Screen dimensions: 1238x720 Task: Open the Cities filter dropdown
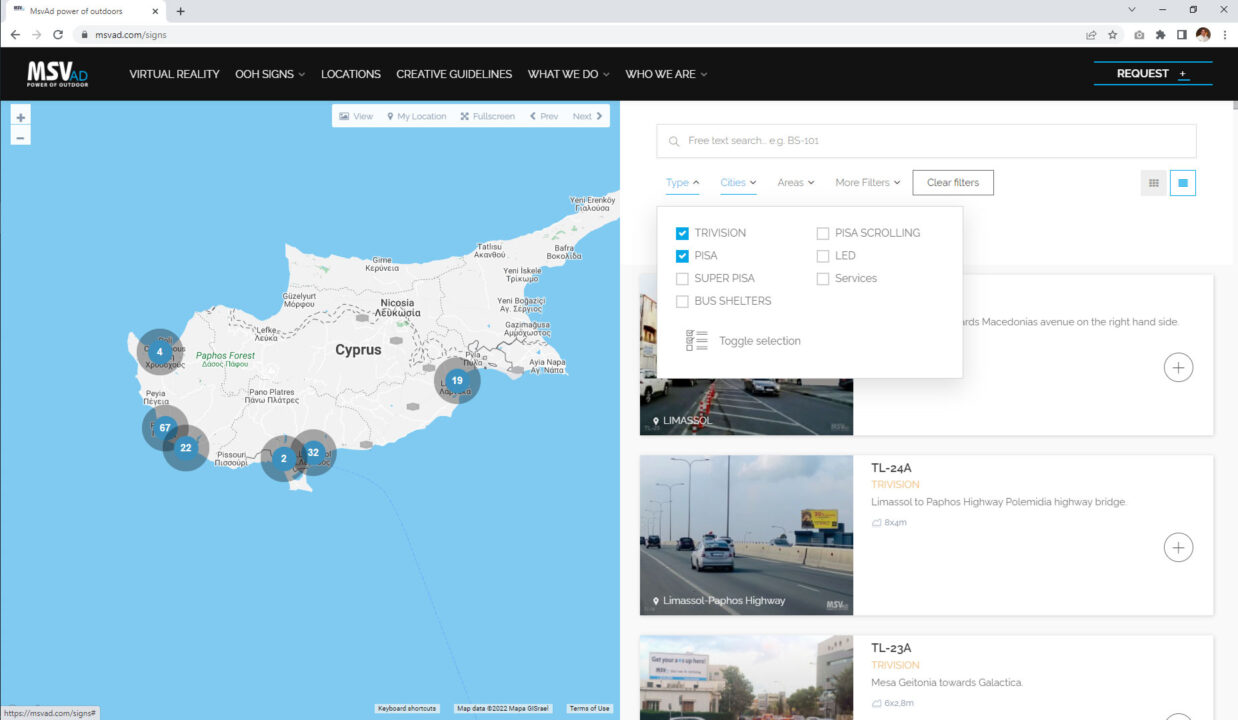(738, 183)
